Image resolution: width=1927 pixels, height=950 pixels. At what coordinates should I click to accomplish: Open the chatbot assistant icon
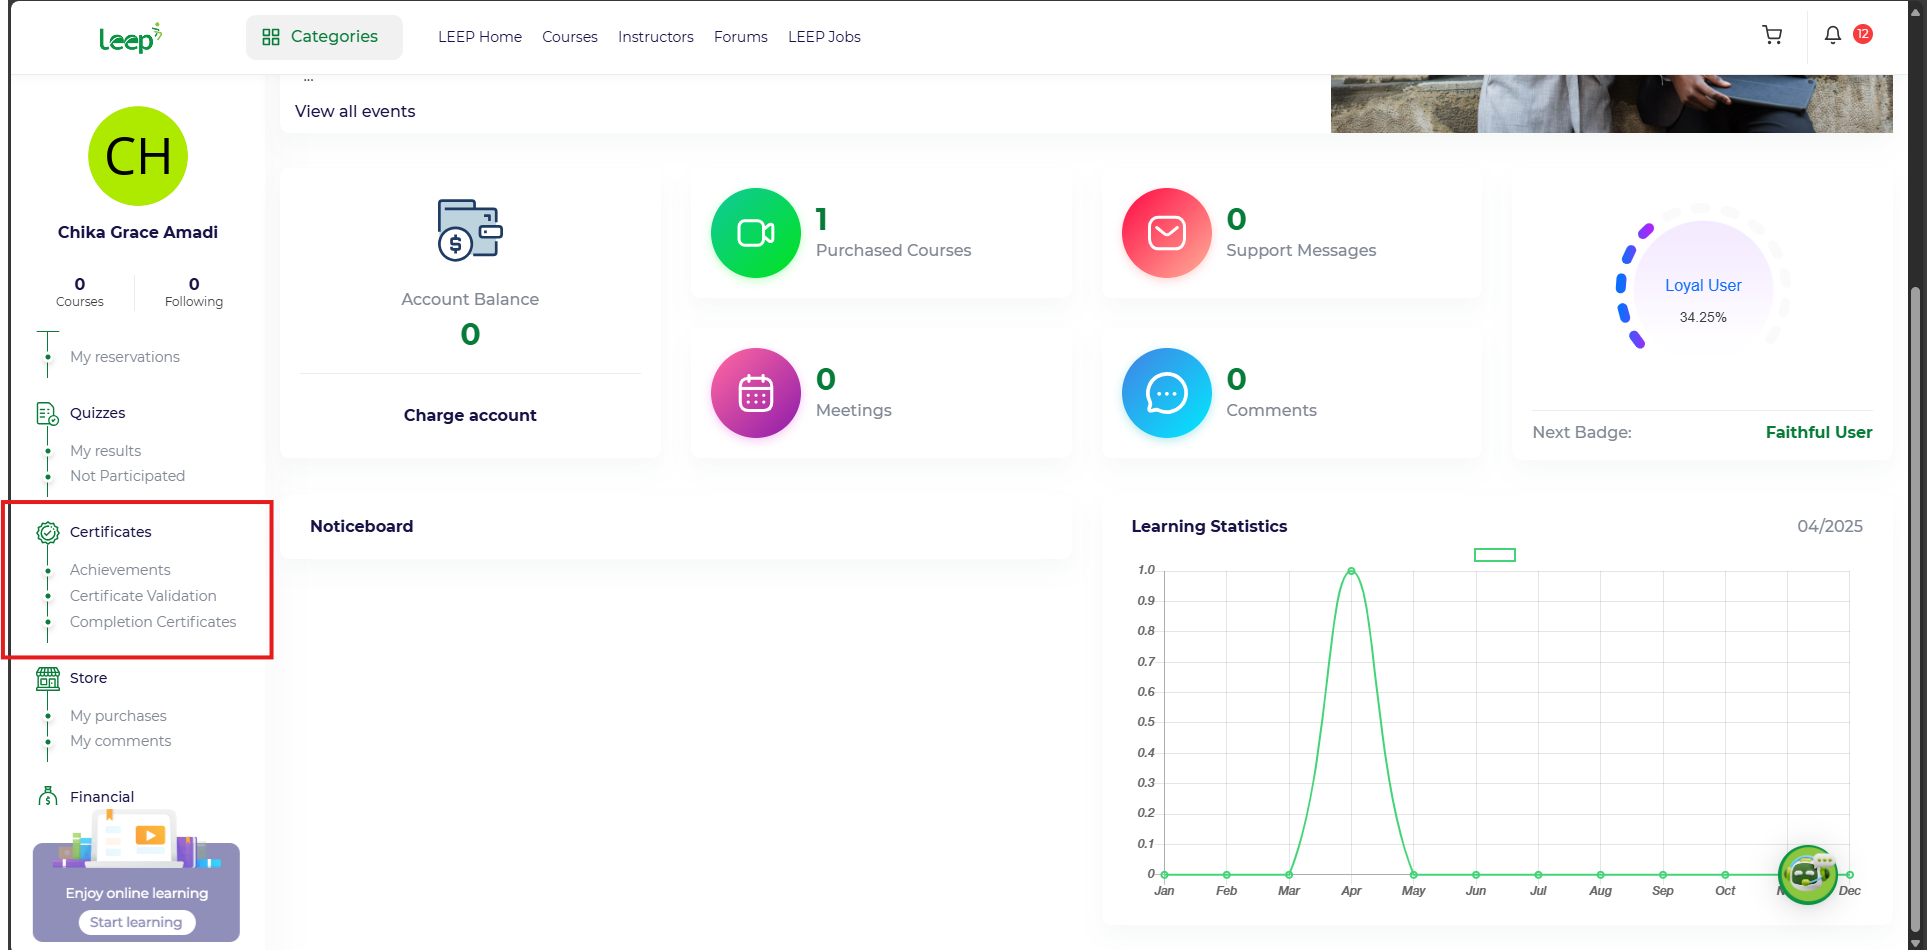[x=1808, y=874]
